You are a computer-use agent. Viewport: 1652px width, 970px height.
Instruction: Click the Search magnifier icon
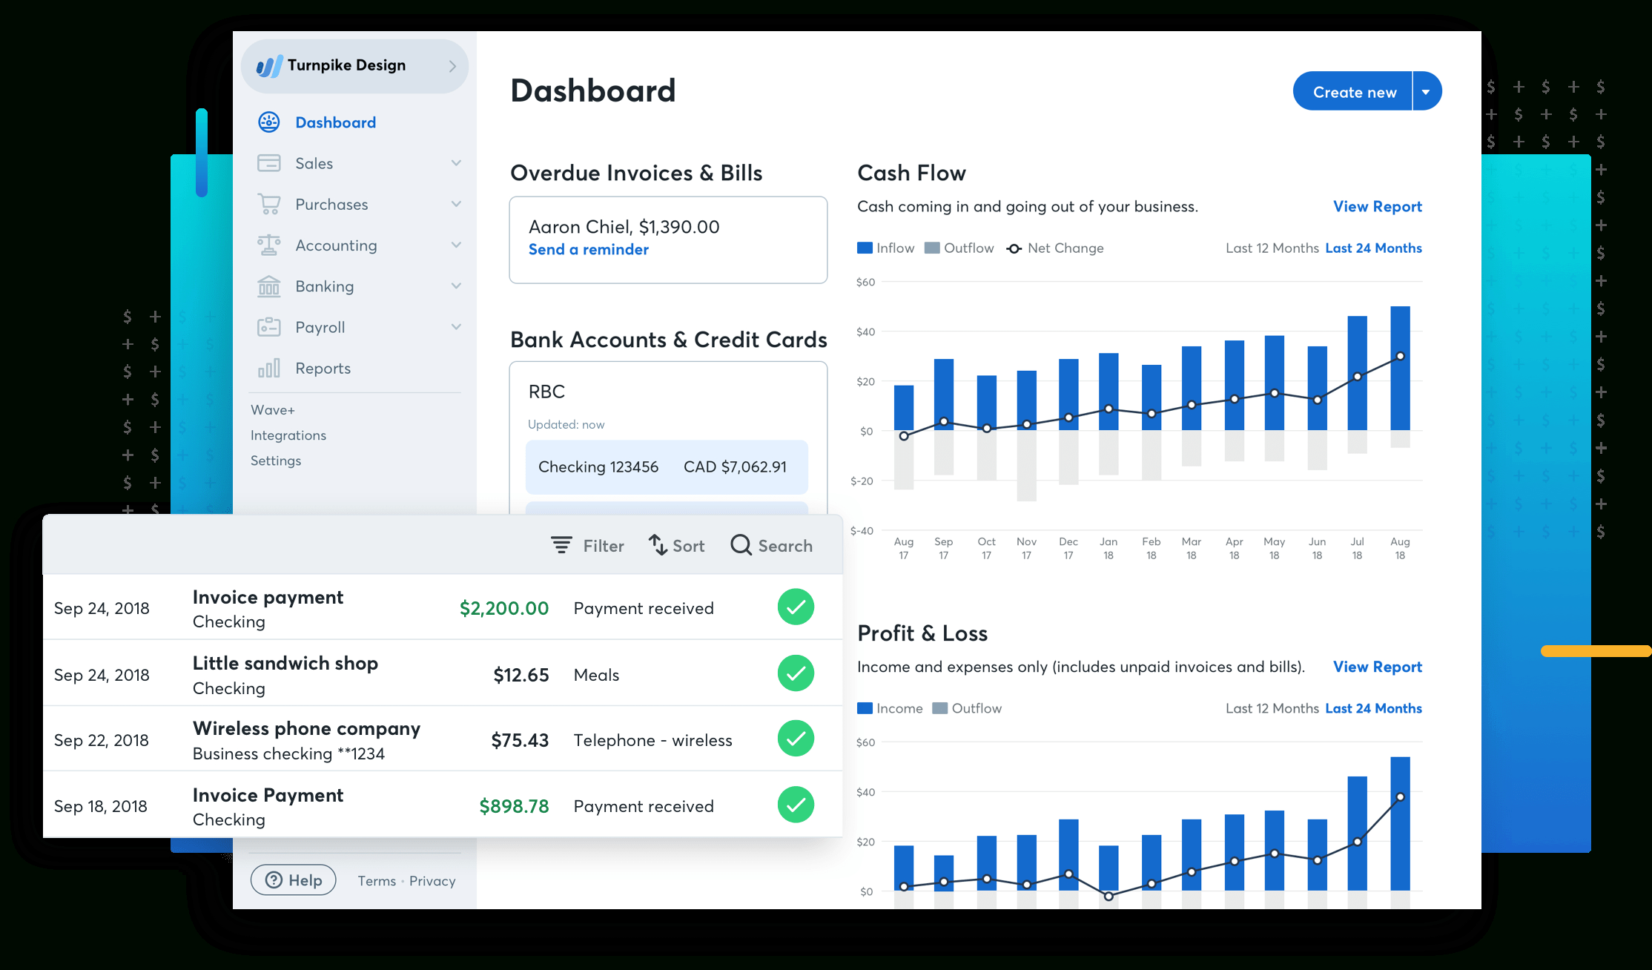point(740,545)
